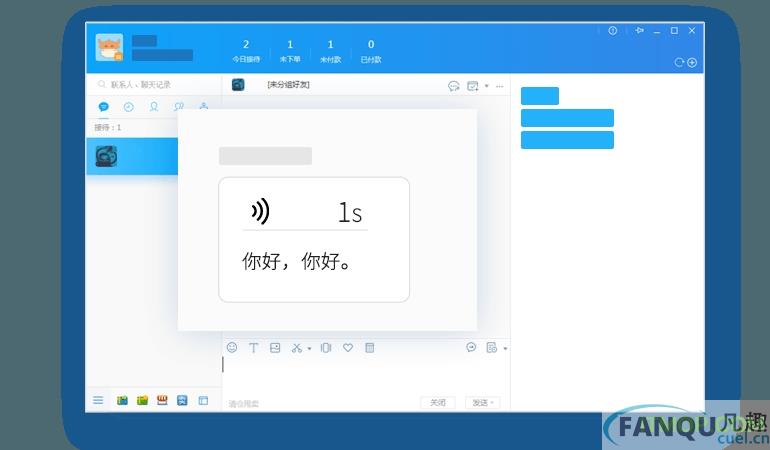Viewport: 770px width, 450px height.
Task: Click the heart icon in chat toolbar
Action: point(348,348)
